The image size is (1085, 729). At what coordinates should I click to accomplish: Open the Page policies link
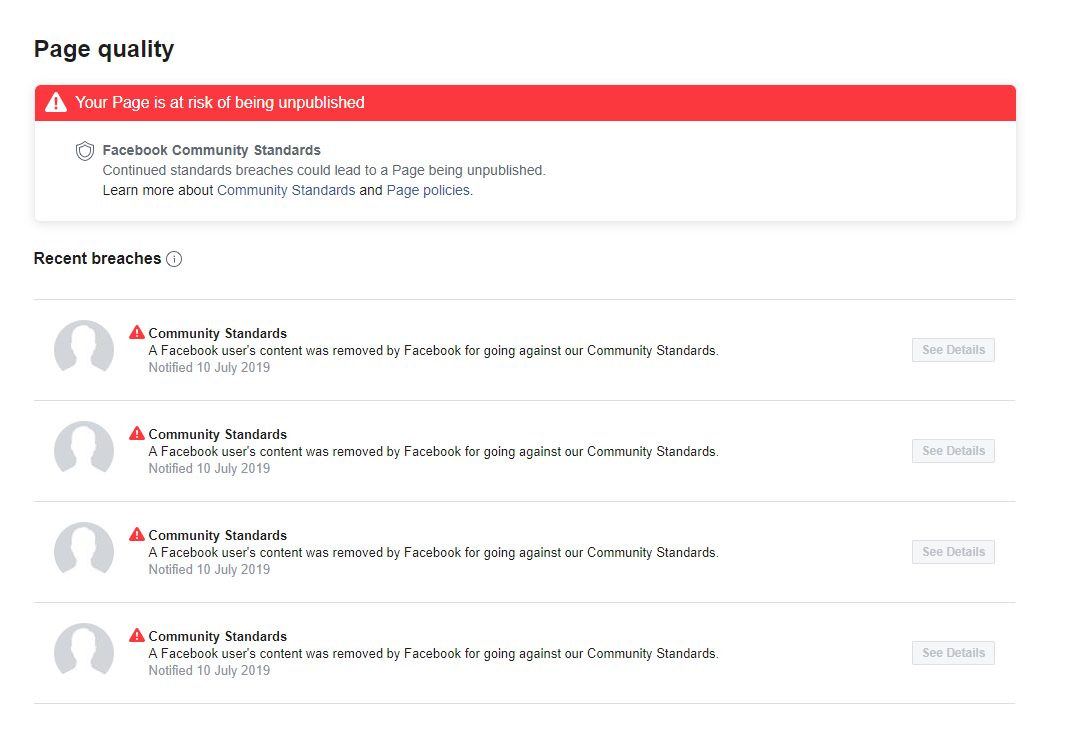tap(428, 190)
